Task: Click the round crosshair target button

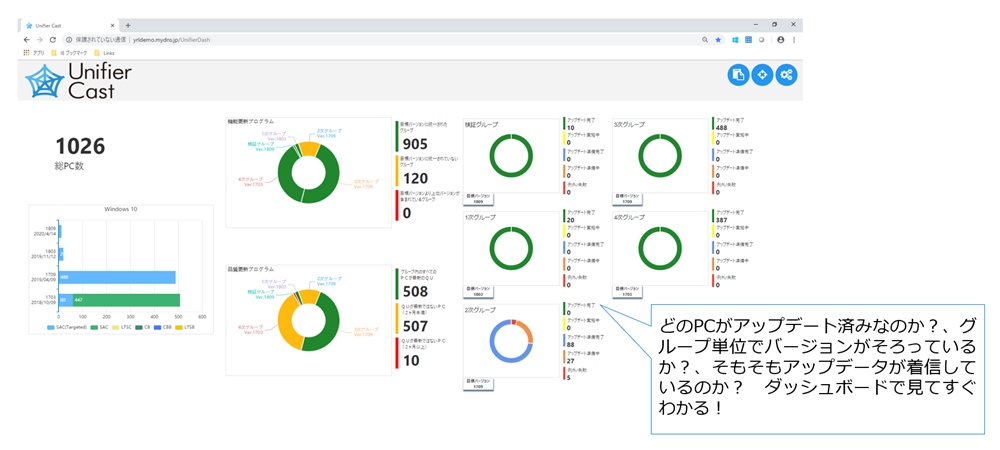Action: (761, 75)
